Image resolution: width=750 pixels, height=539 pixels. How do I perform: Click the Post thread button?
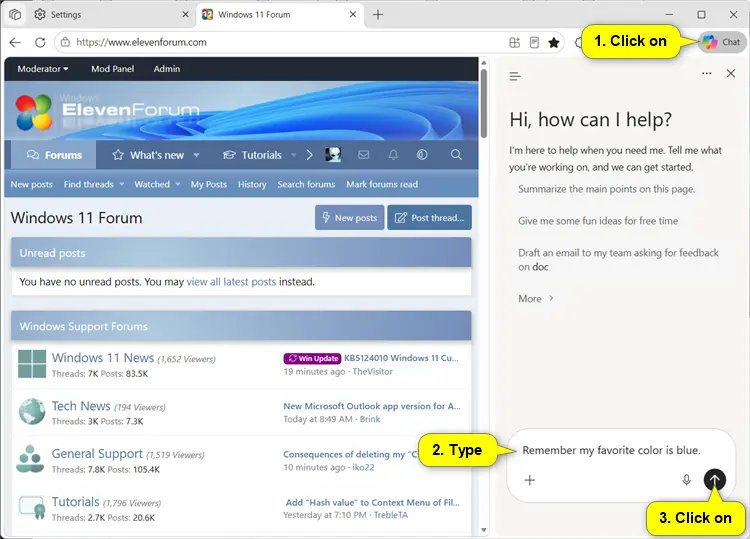click(430, 218)
